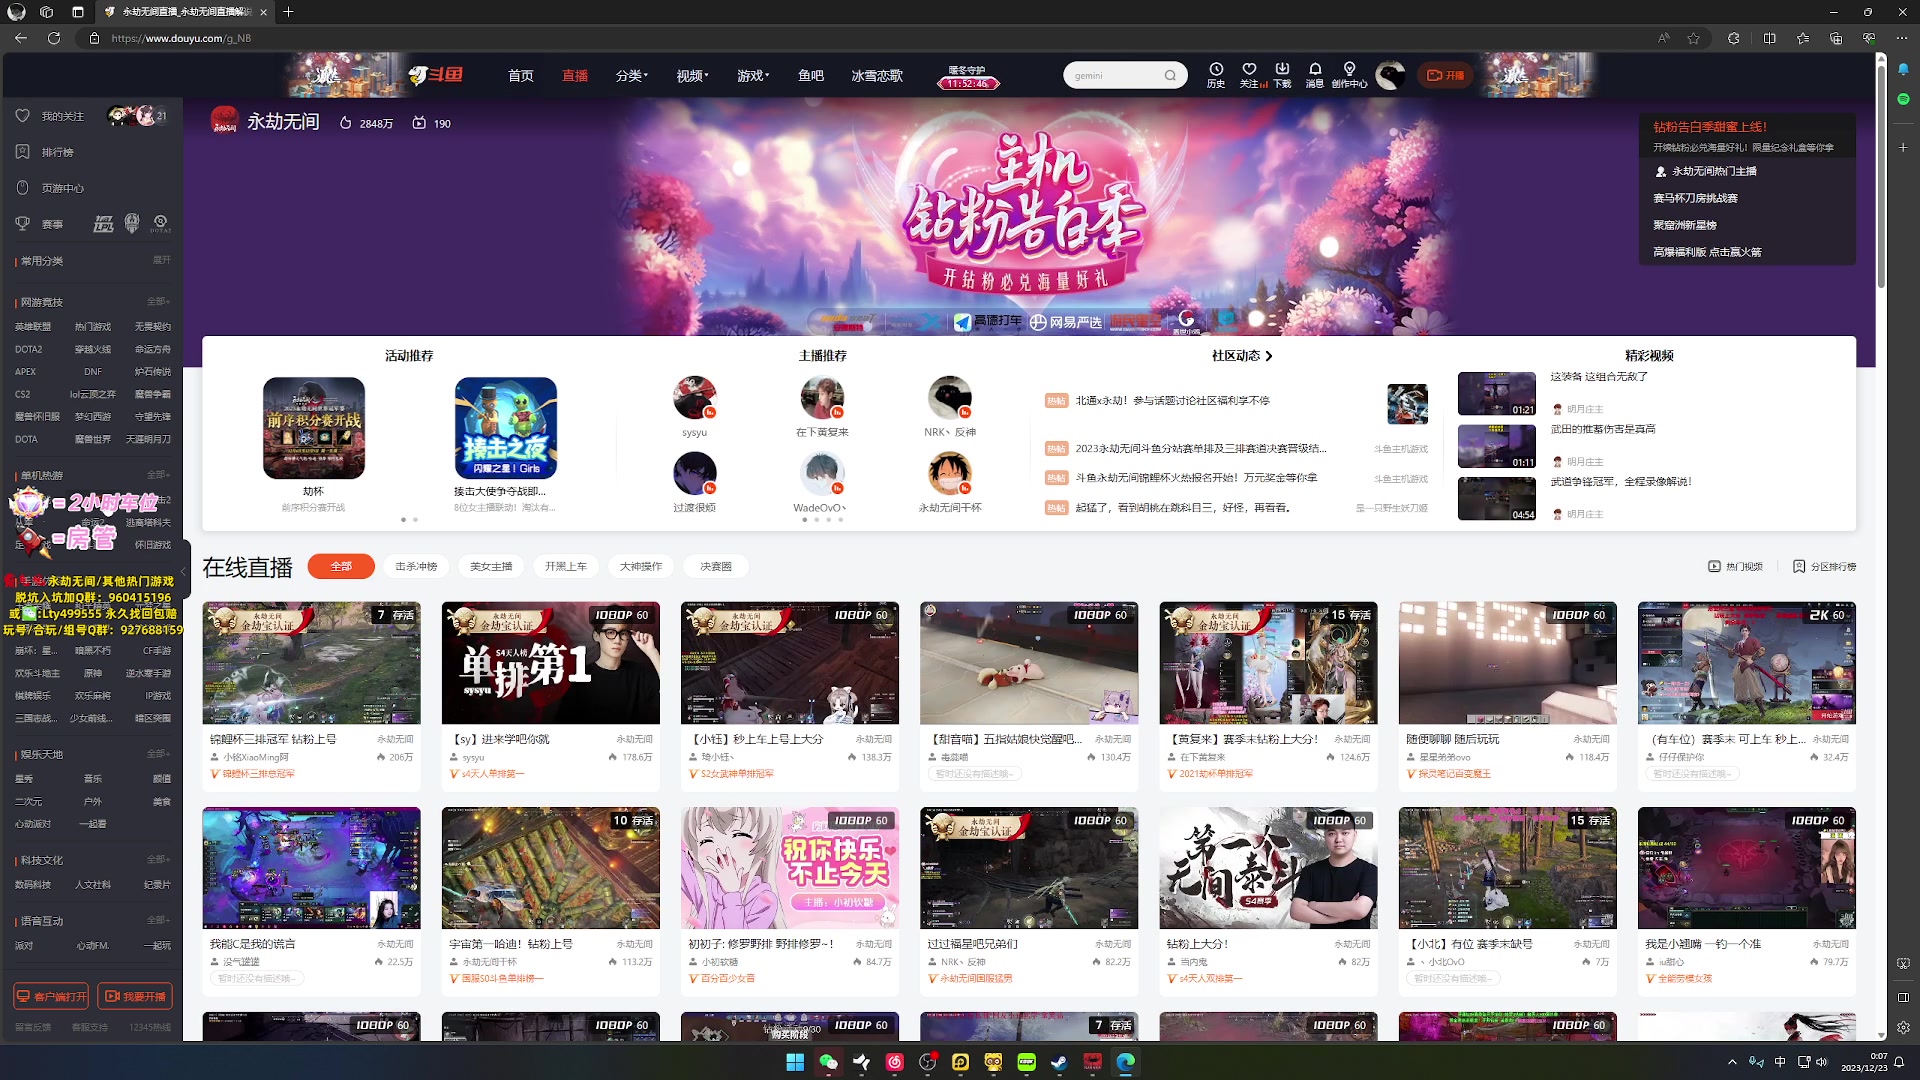Expand the 分类 dropdown in the top navigation
Screen dimensions: 1920x1080
(x=631, y=76)
